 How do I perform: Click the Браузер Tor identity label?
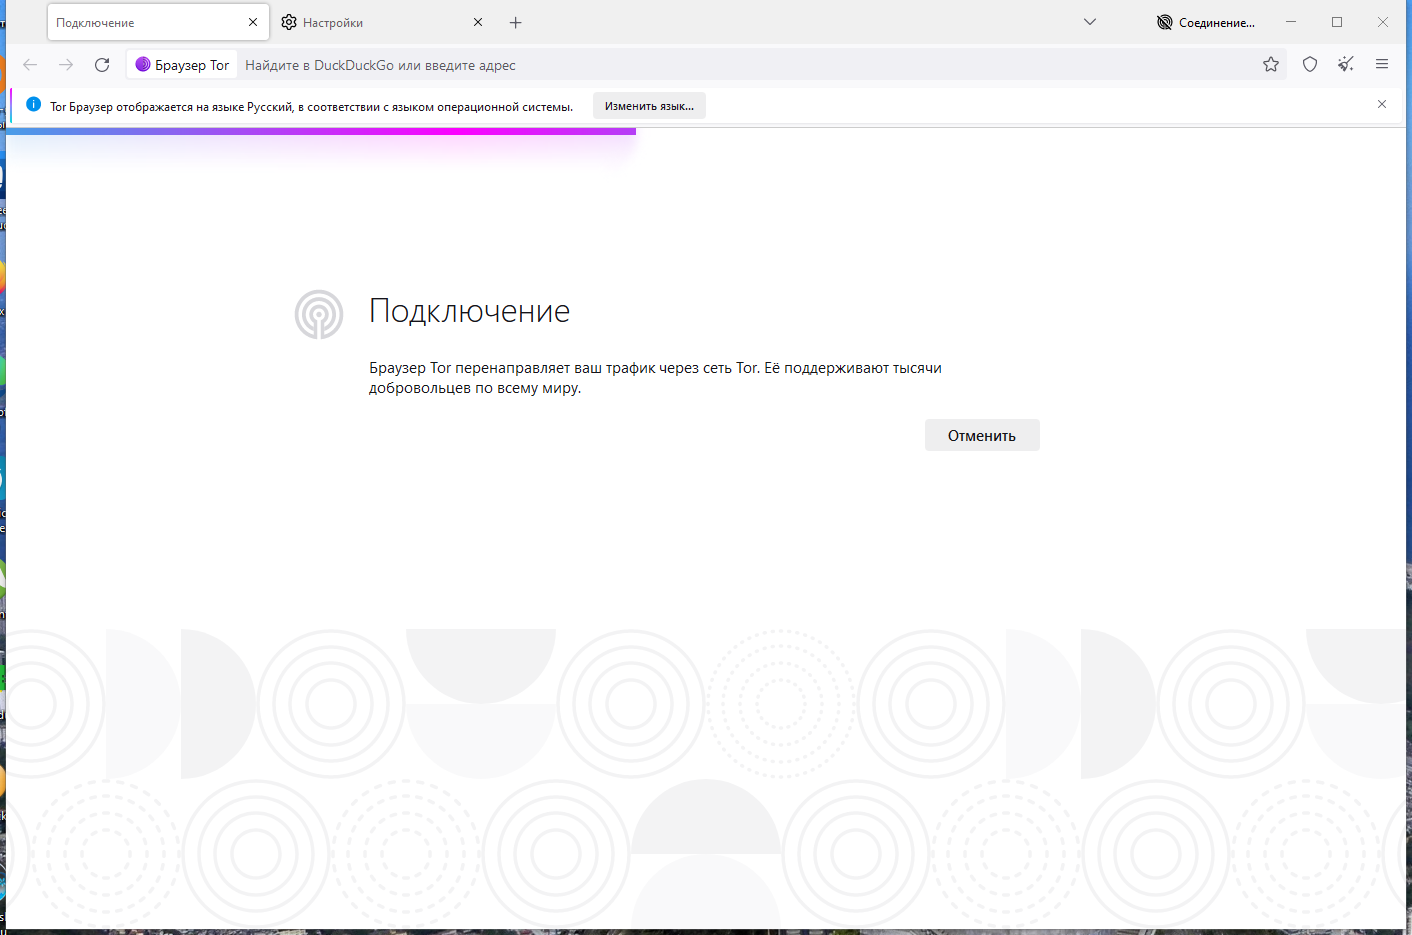(x=192, y=65)
